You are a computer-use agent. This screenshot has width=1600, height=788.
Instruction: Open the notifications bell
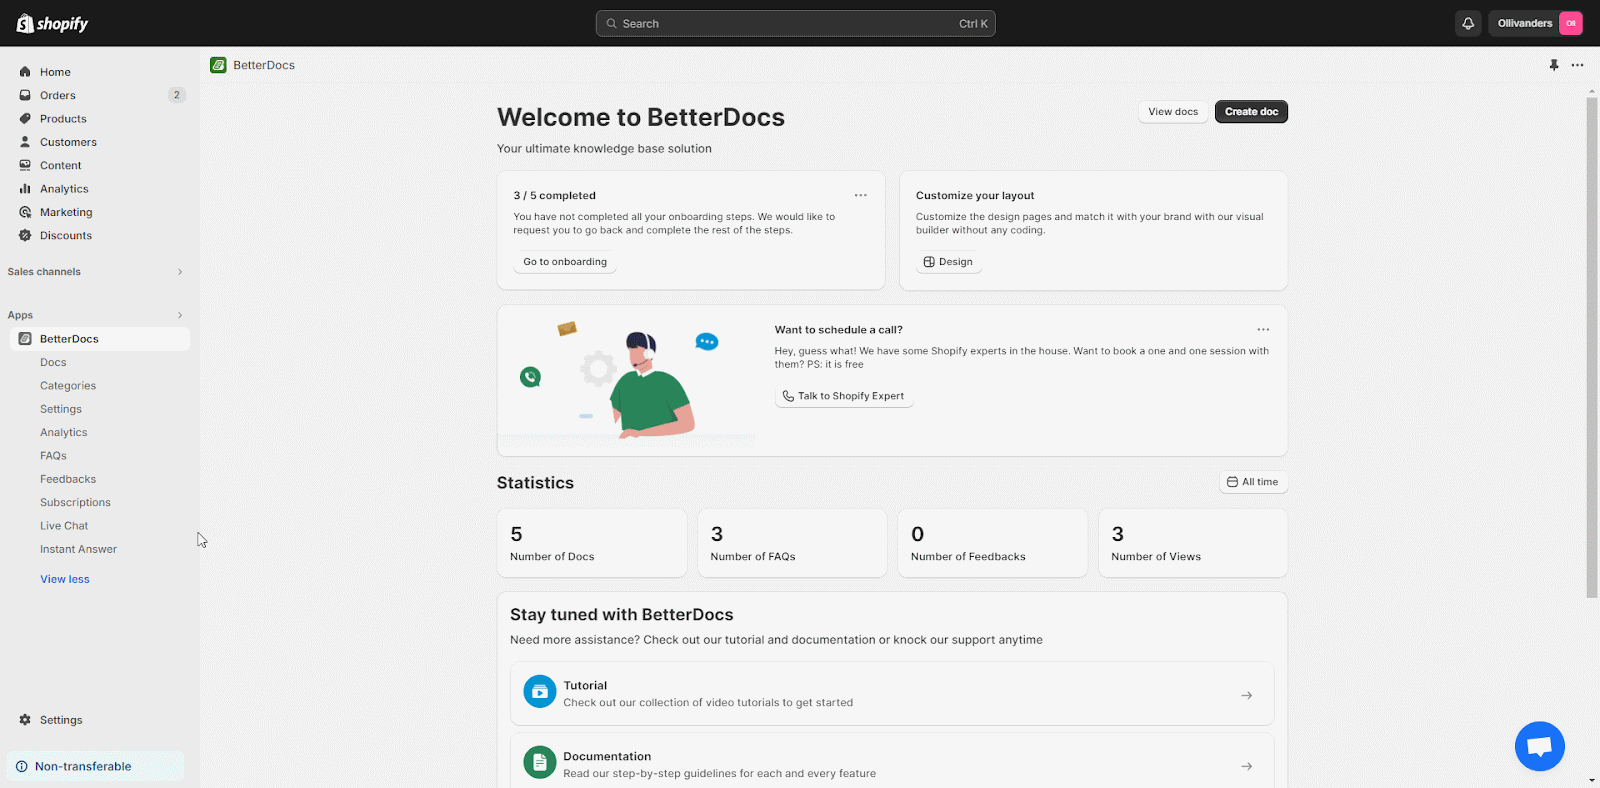pyautogui.click(x=1468, y=23)
